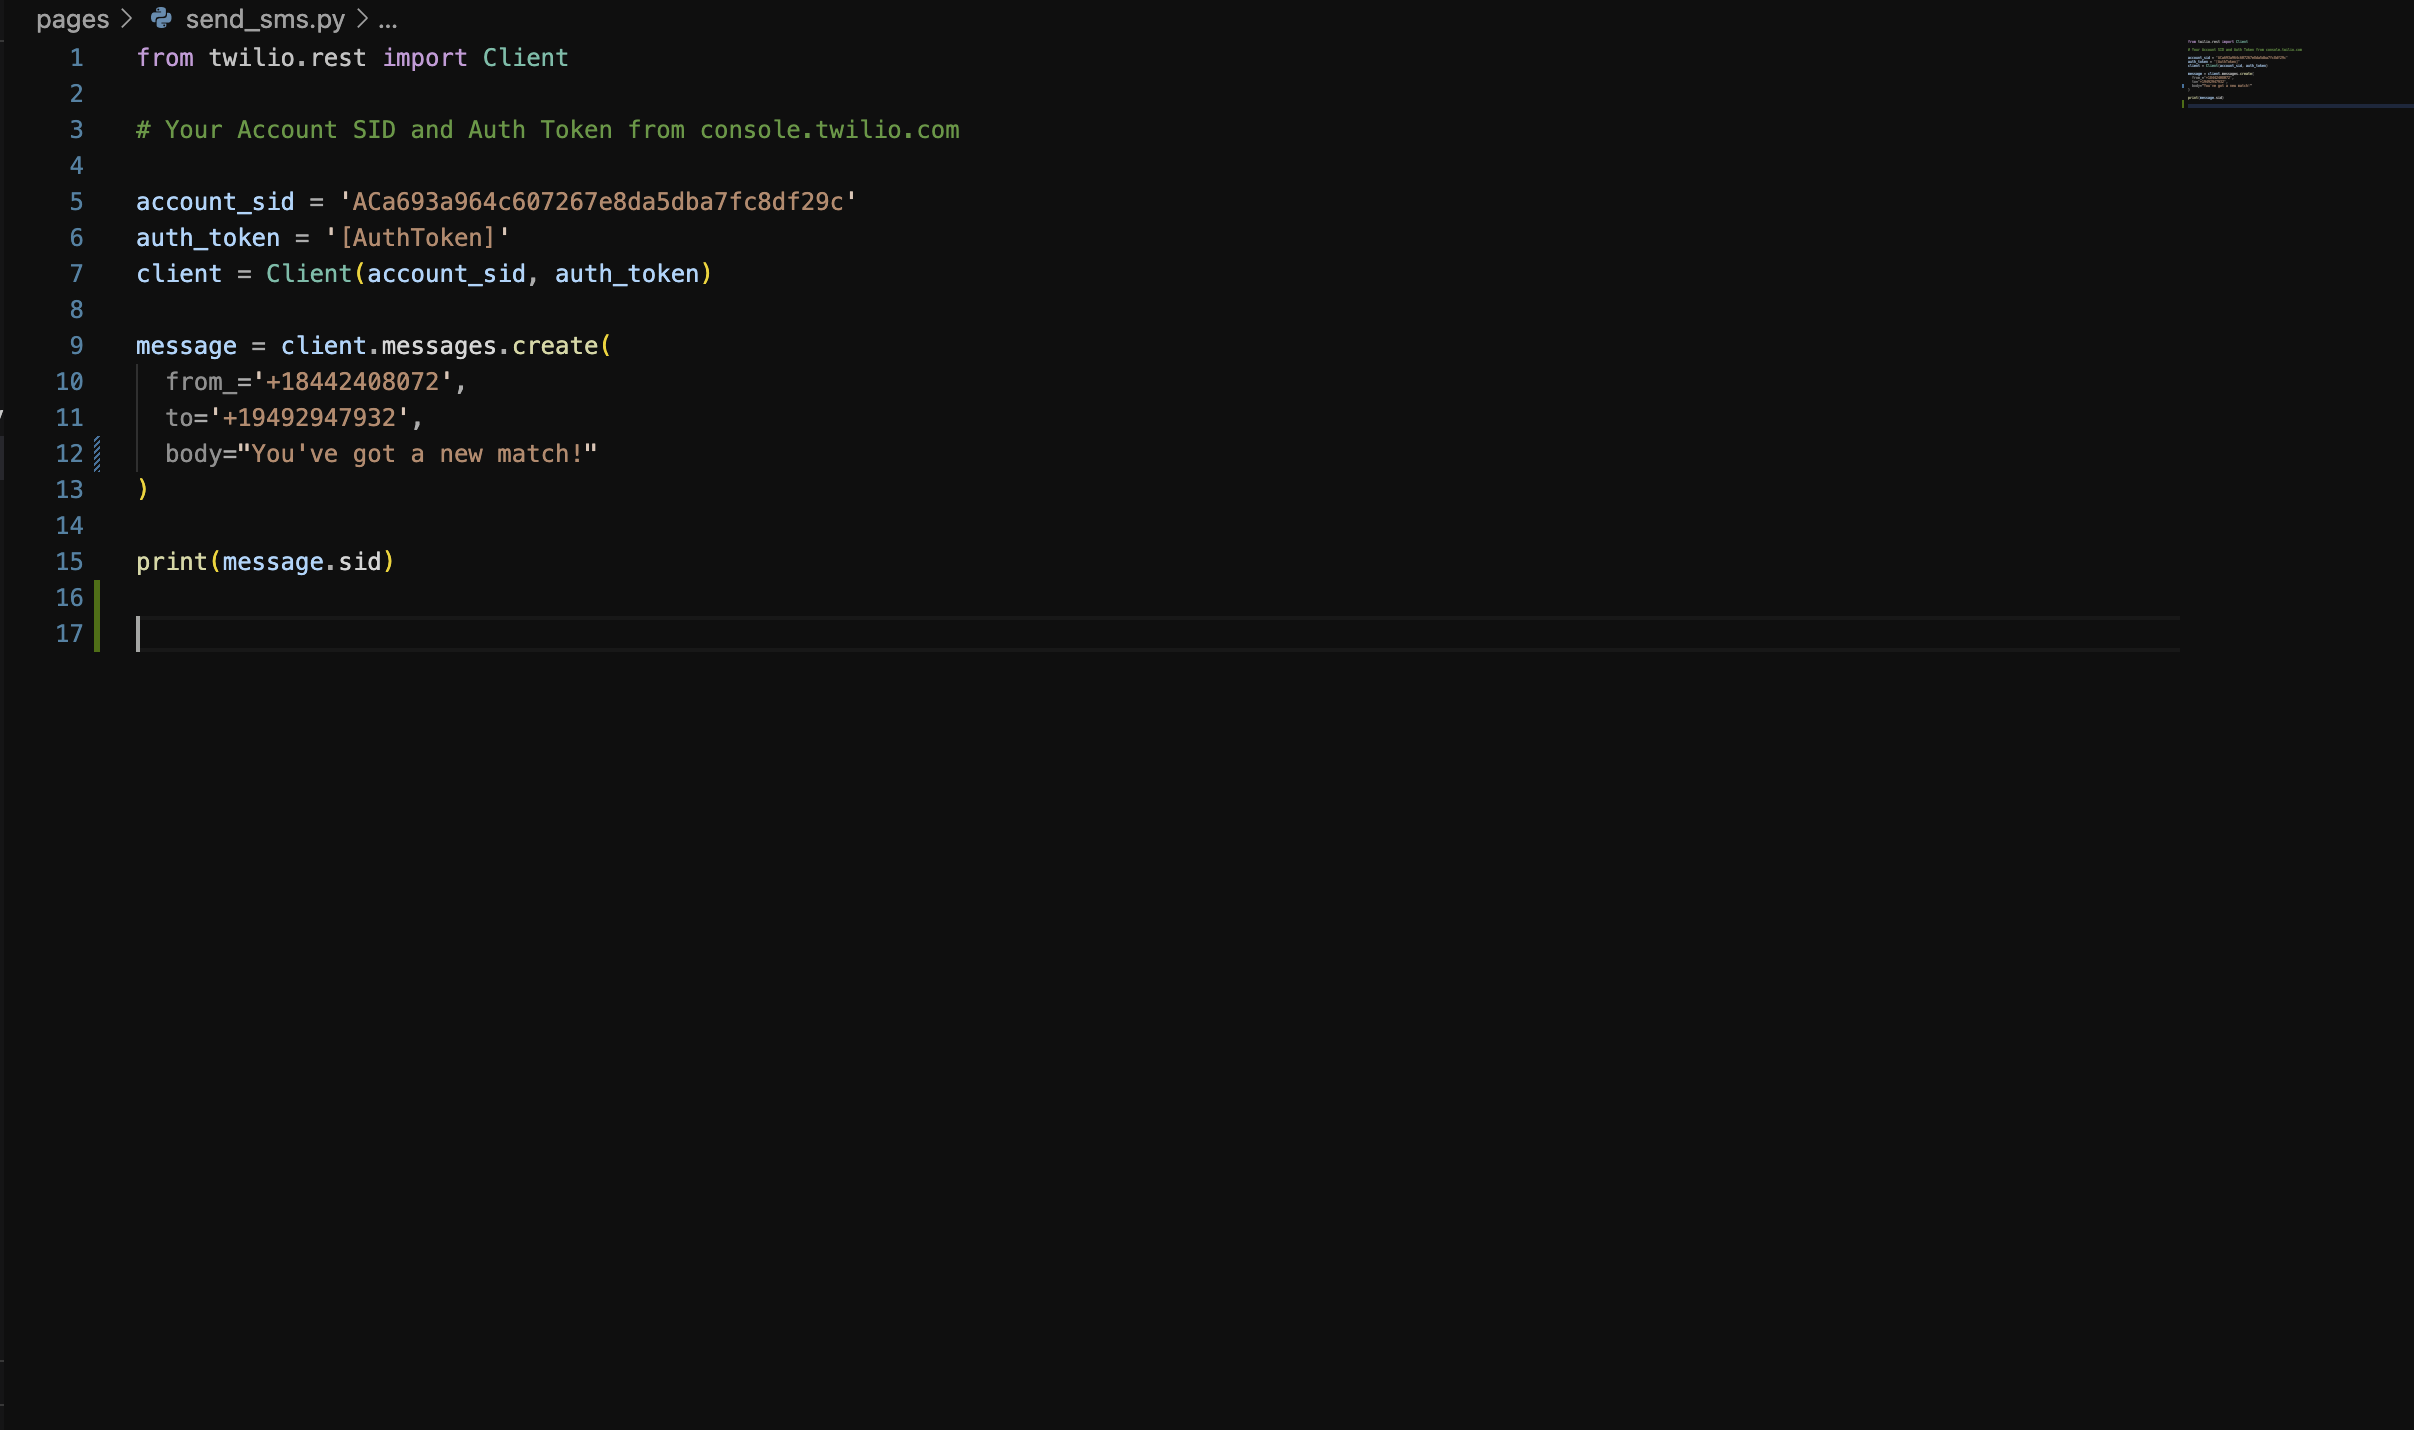Click the closing parenthesis on line 13
The image size is (2414, 1430).
(x=143, y=489)
